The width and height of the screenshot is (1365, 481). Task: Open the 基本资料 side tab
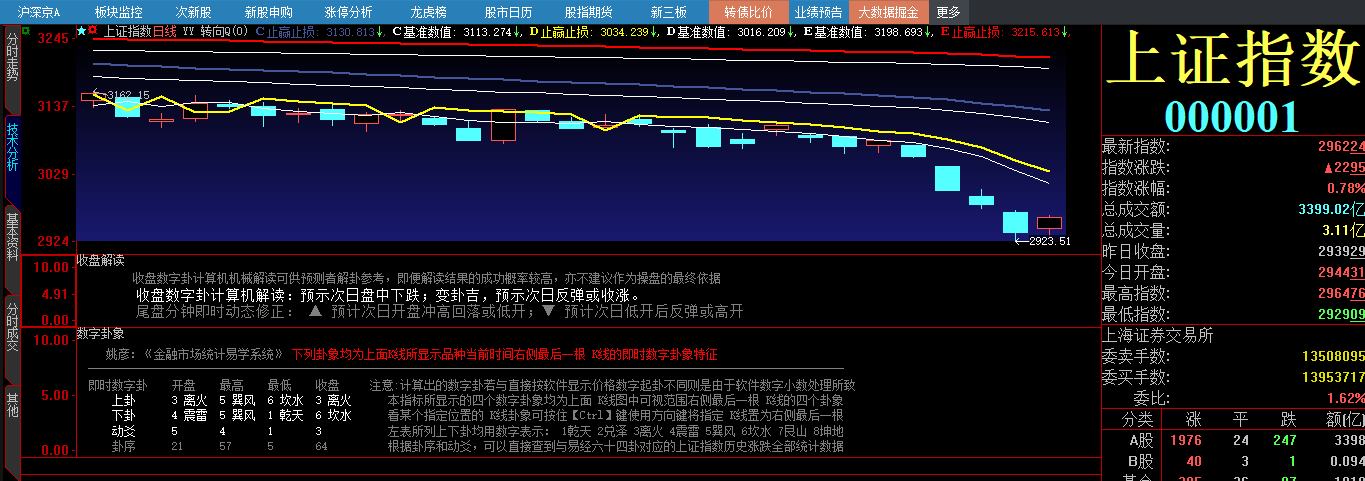click(12, 237)
